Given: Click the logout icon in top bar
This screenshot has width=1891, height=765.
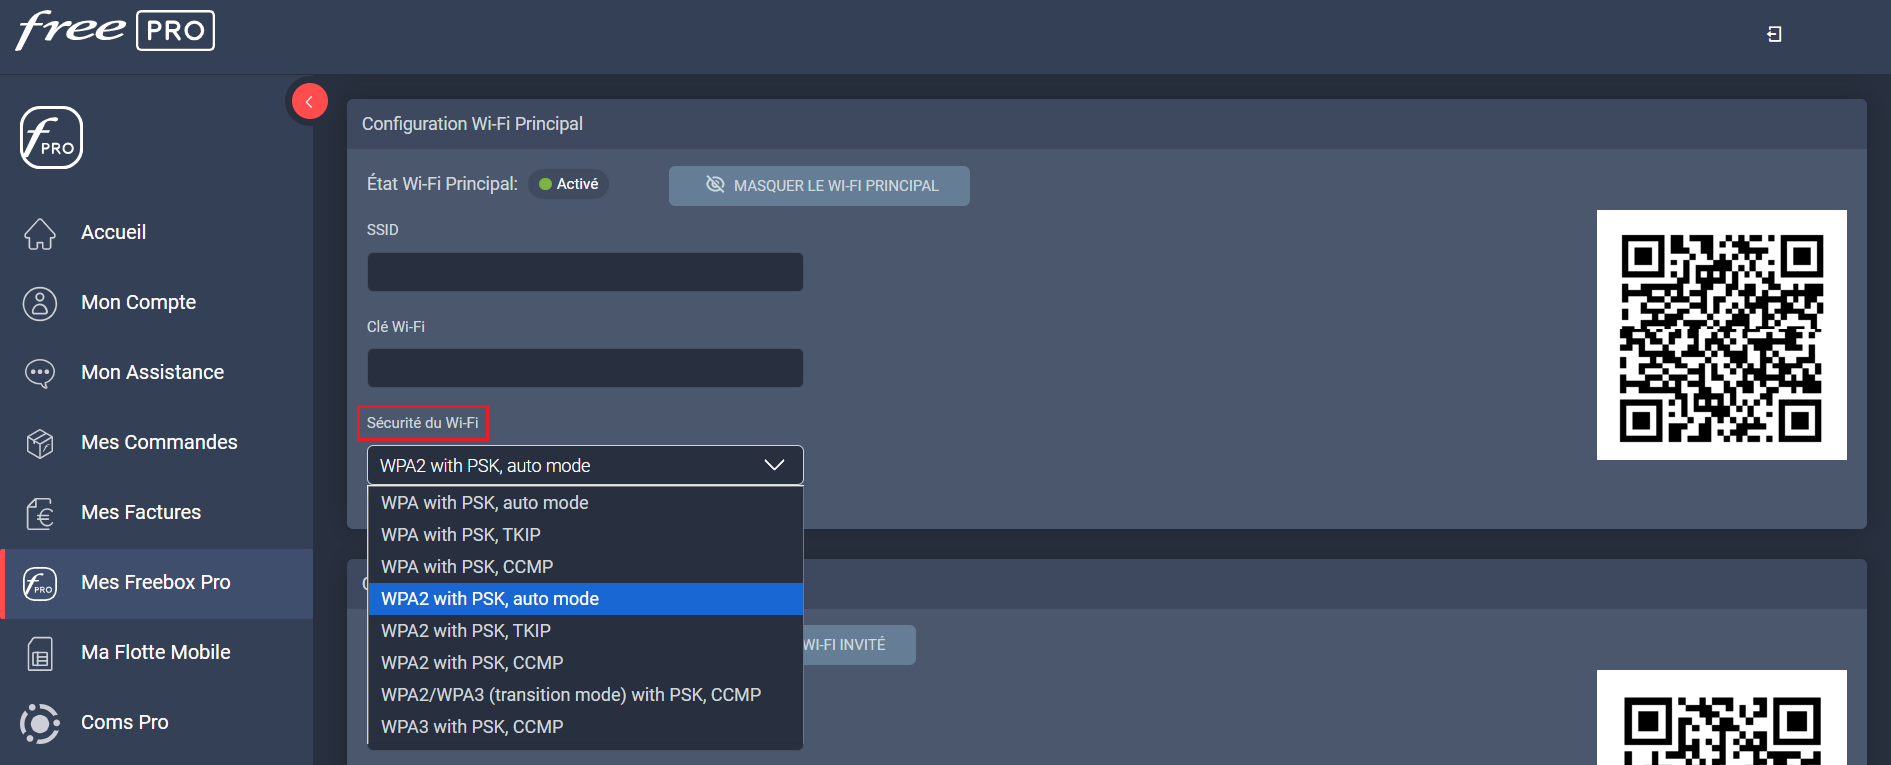Looking at the screenshot, I should coord(1774,34).
